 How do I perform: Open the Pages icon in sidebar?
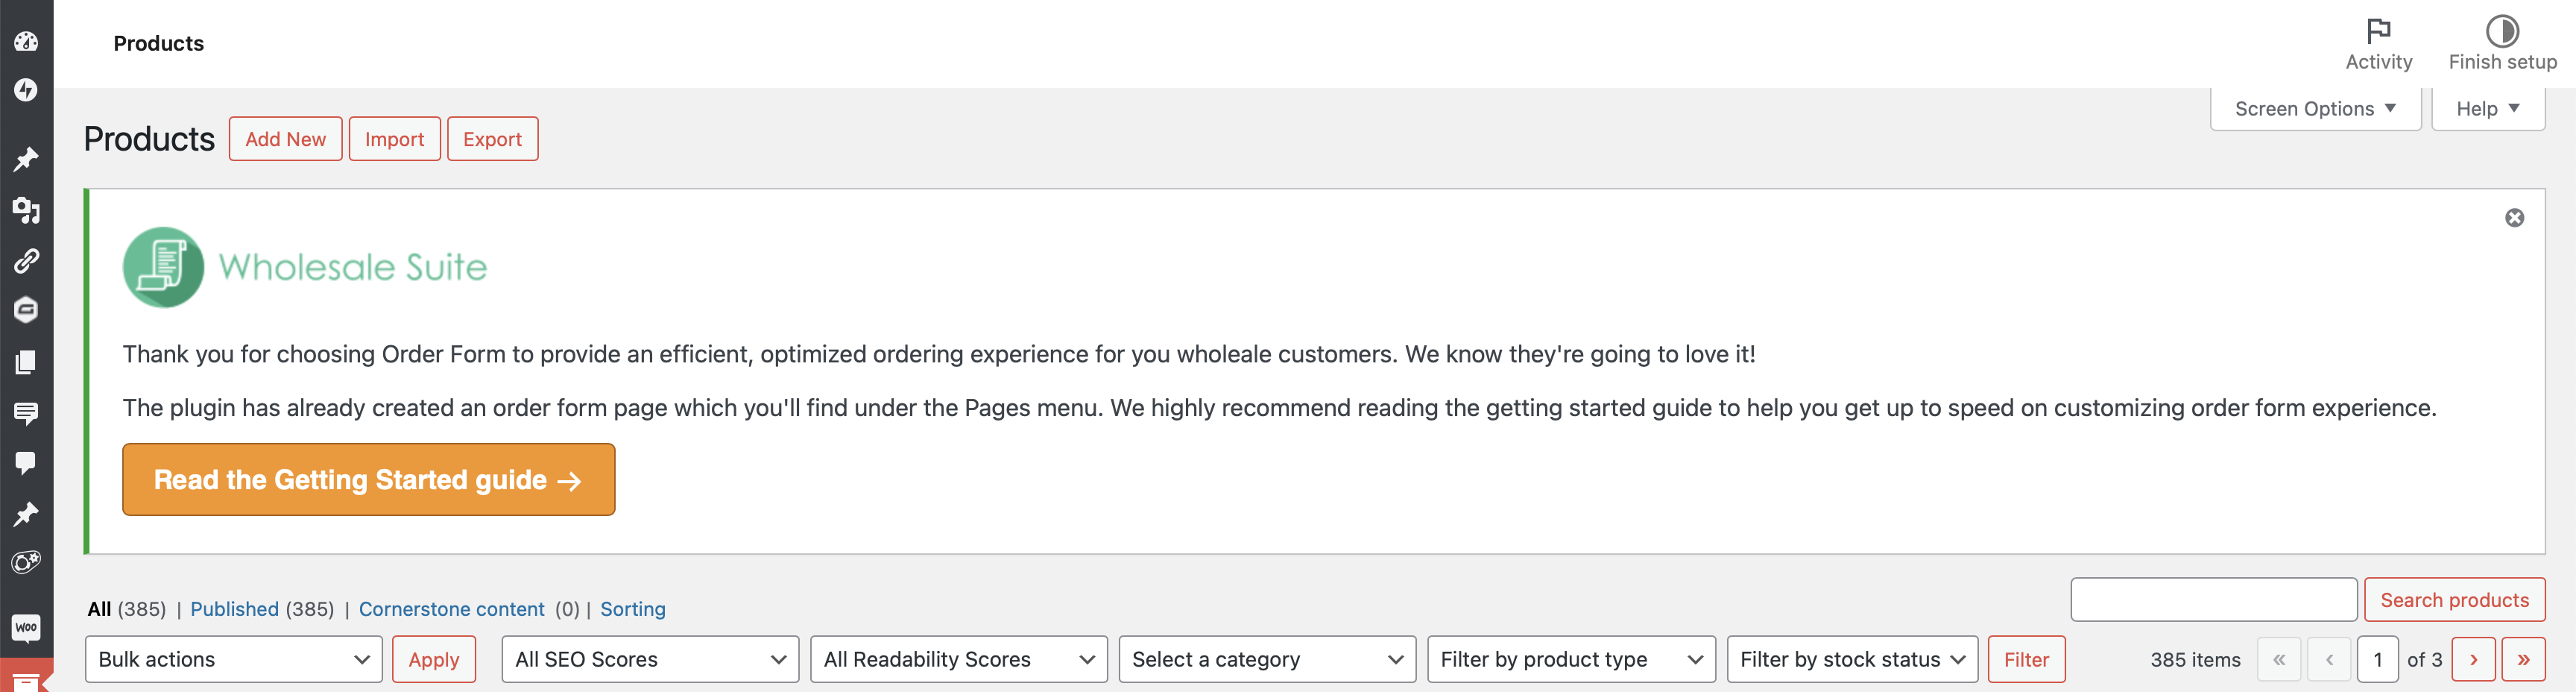(x=26, y=362)
